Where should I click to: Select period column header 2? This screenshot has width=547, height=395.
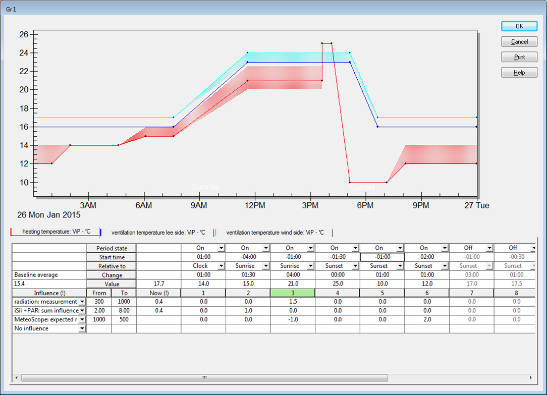248,293
